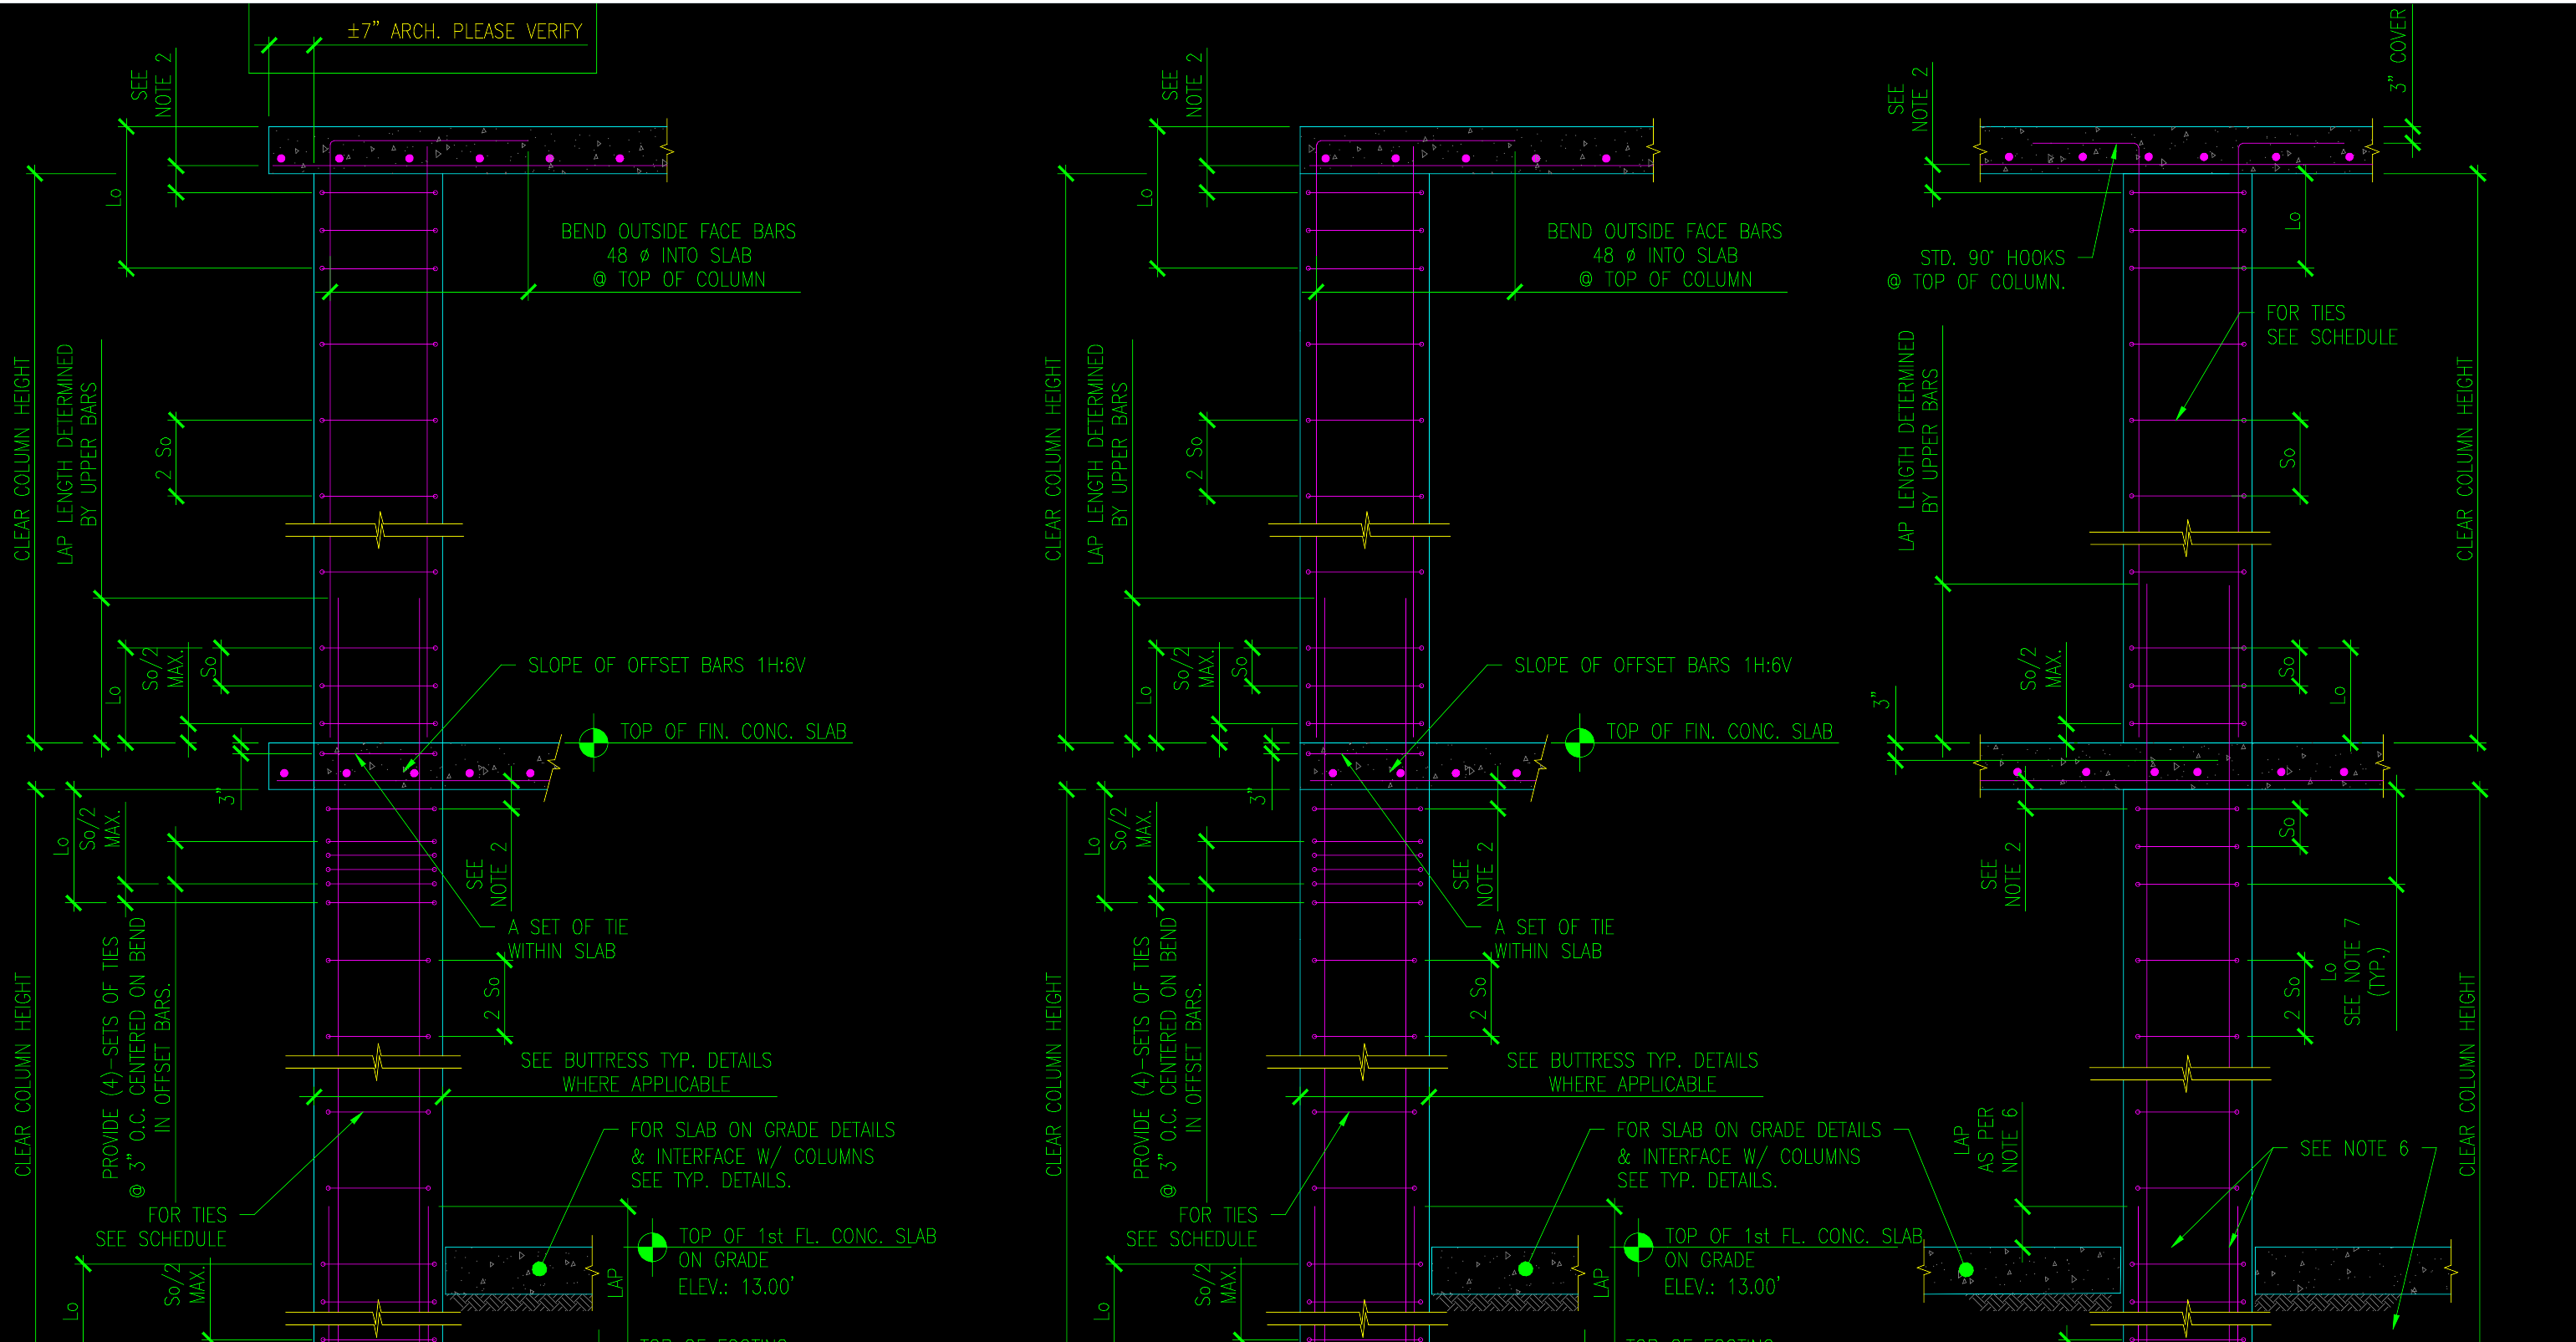
Task: Select 'ELEV.: 13.00'' text in left detail
Action: point(735,1287)
